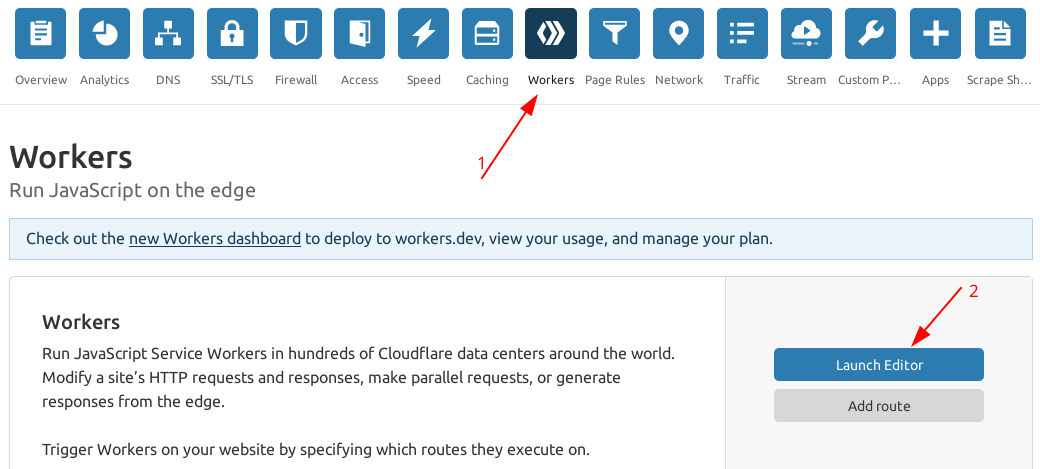
Task: Follow the new Workers dashboard link
Action: tap(215, 238)
